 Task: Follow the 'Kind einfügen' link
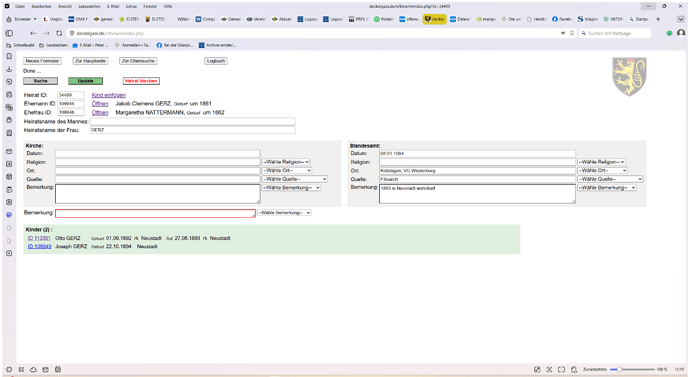point(109,95)
